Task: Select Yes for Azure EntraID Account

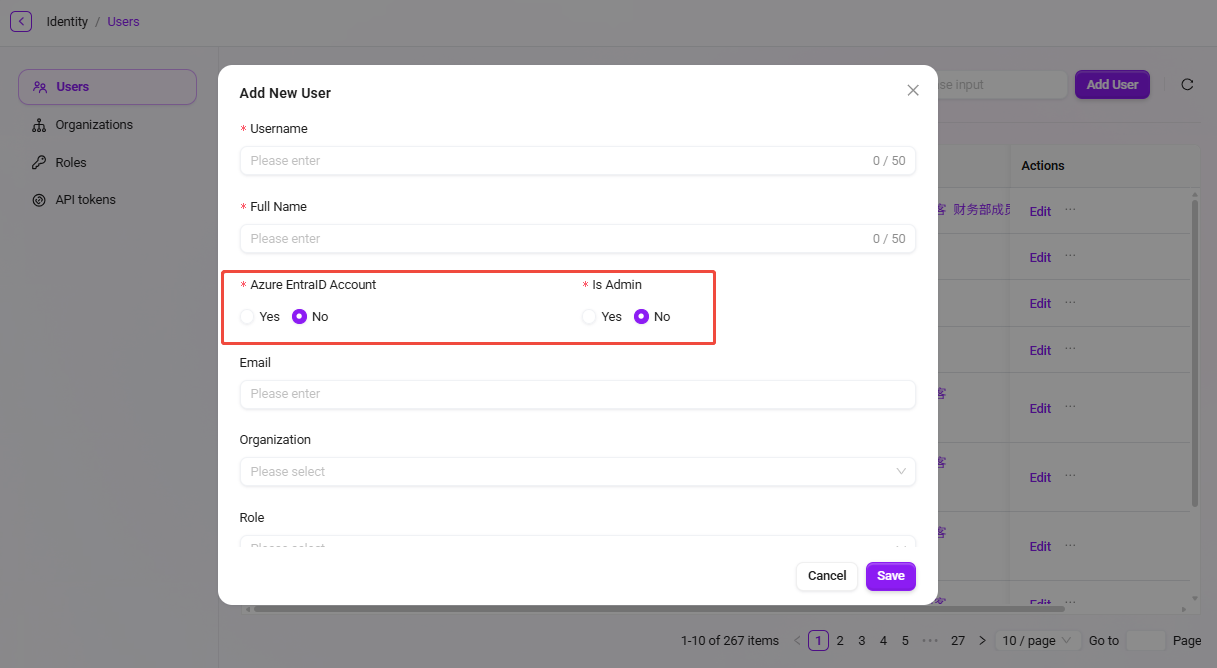Action: [247, 317]
